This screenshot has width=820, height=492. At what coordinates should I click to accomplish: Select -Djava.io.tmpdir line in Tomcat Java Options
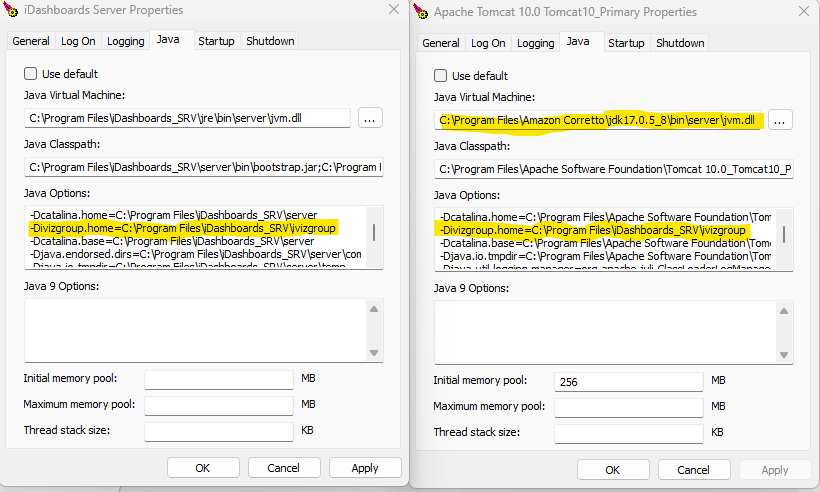tap(606, 256)
